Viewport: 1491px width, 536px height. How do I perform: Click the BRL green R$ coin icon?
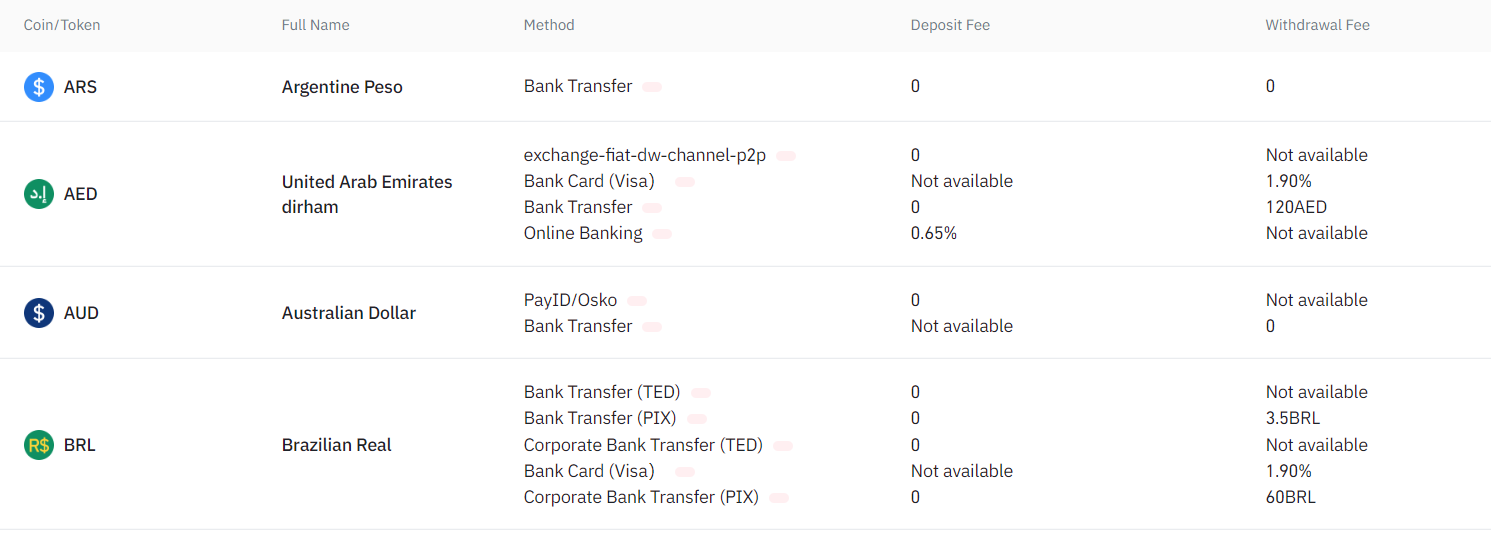pyautogui.click(x=39, y=445)
